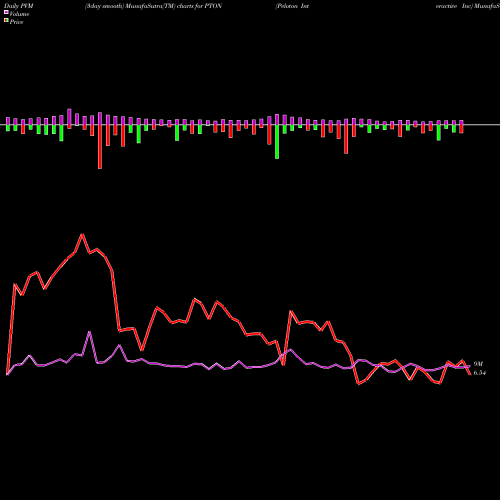Image resolution: width=500 pixels, height=500 pixels.
Task: Click the '6.54' price value label
Action: tap(480, 373)
